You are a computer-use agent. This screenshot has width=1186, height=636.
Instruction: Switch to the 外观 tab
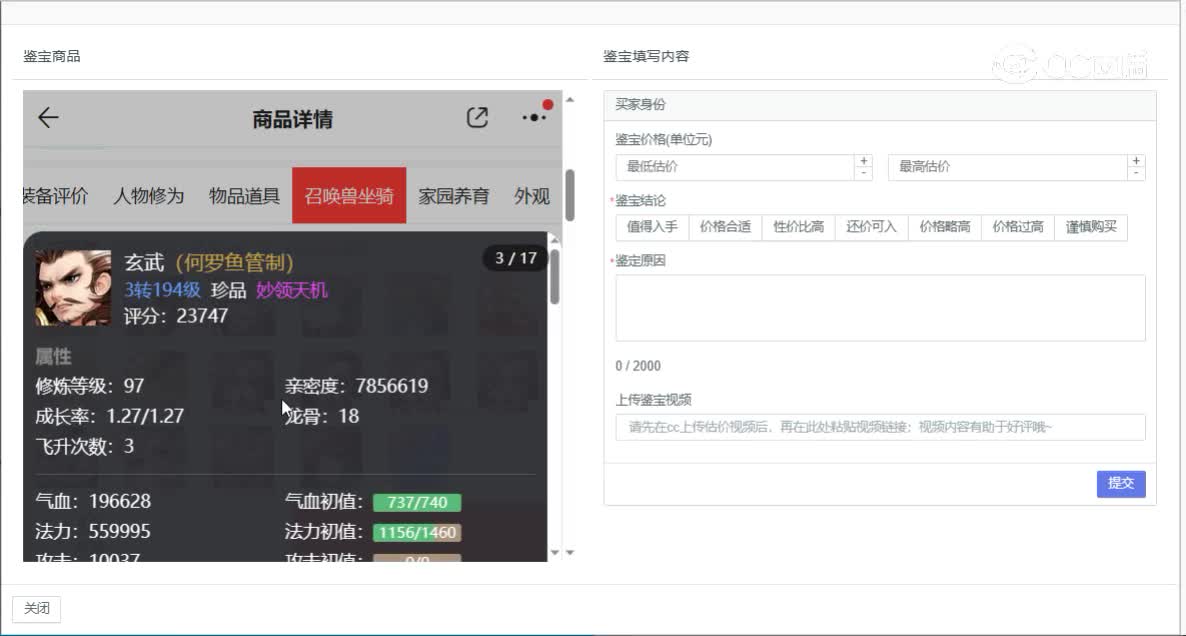click(531, 197)
